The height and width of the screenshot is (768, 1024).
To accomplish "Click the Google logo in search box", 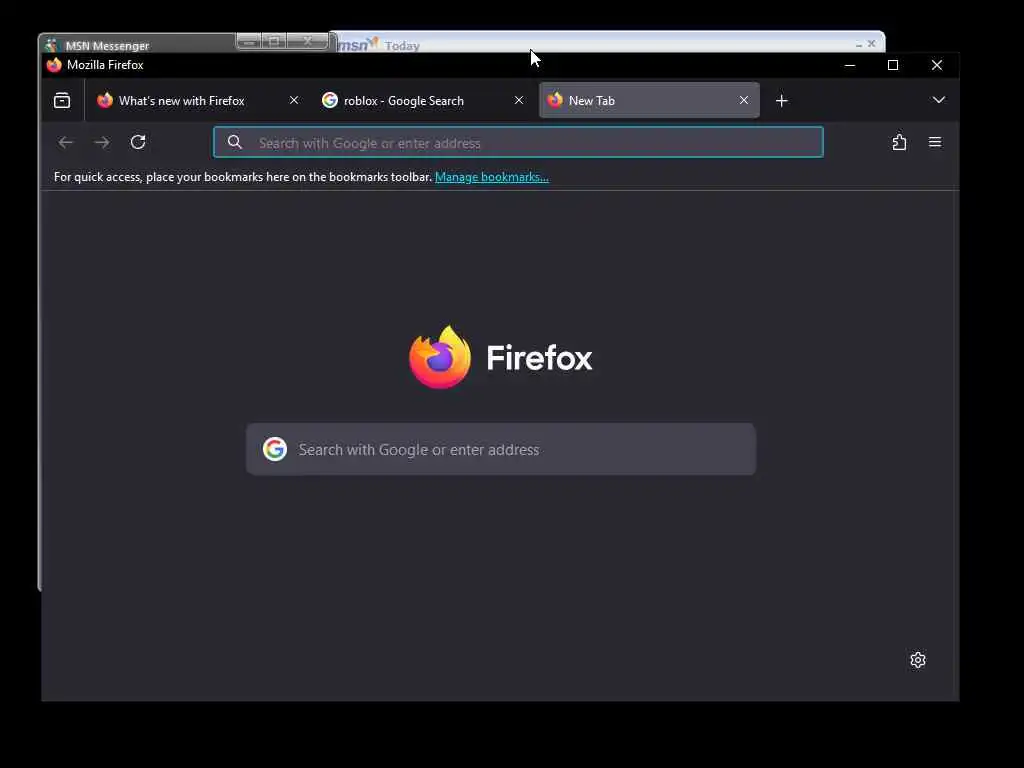I will [x=275, y=449].
